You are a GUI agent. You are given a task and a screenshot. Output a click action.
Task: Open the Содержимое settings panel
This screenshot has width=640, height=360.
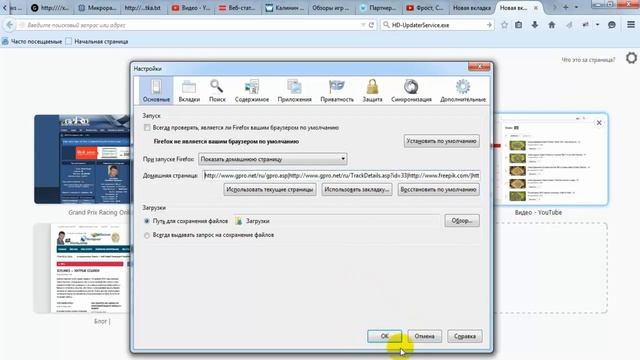[252, 91]
